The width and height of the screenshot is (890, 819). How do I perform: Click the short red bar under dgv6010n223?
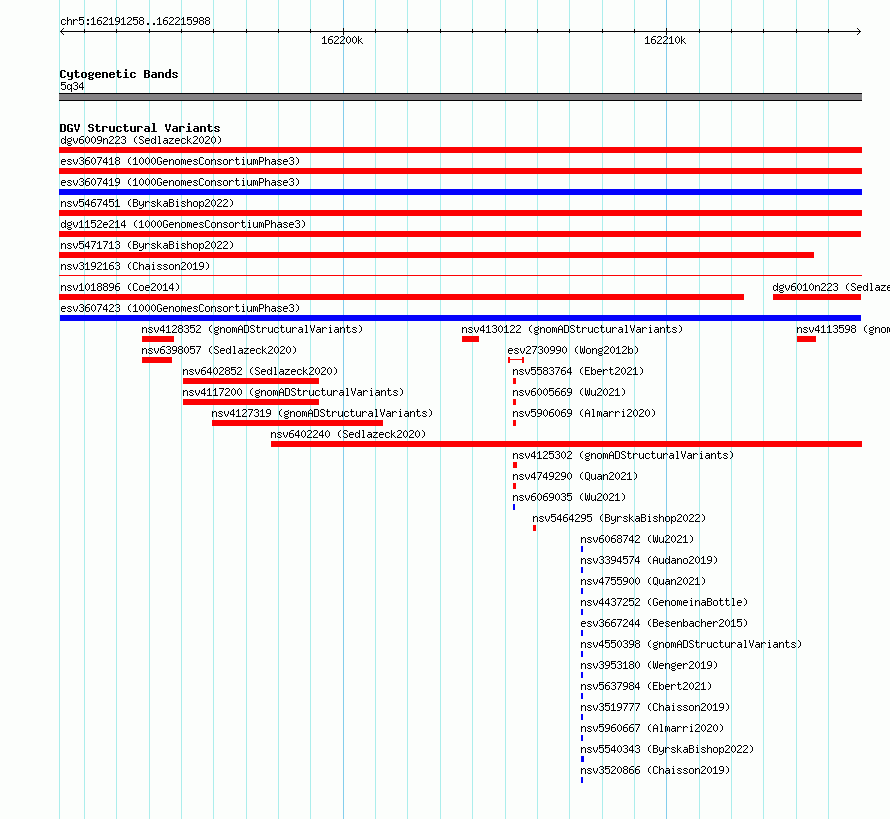[x=817, y=297]
